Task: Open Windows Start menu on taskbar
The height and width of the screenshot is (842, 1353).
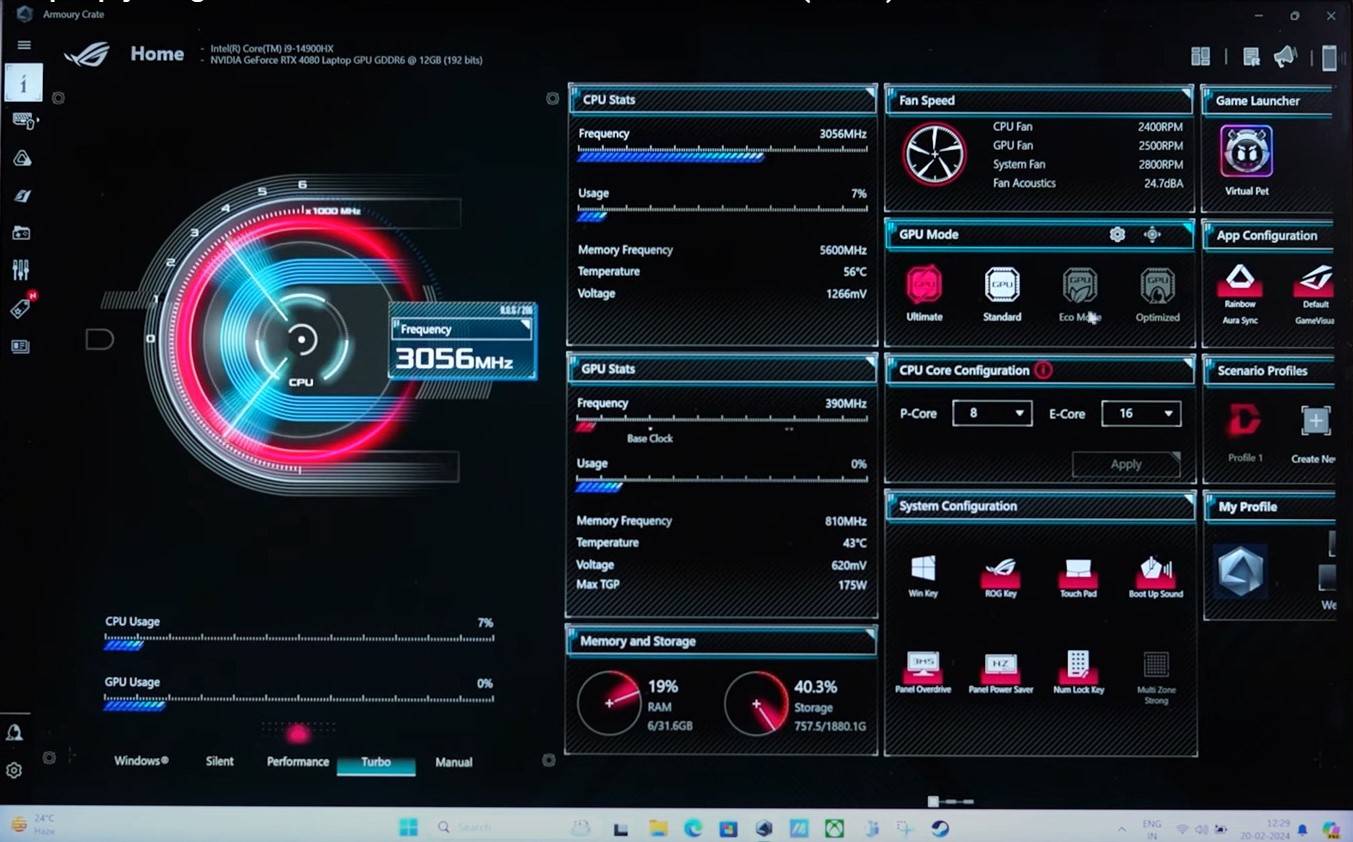Action: [x=408, y=828]
